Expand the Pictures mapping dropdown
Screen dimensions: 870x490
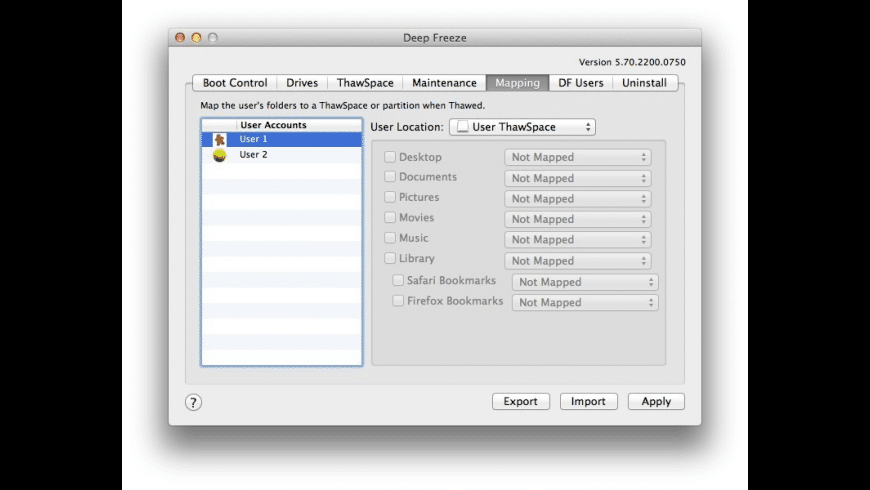(x=578, y=199)
